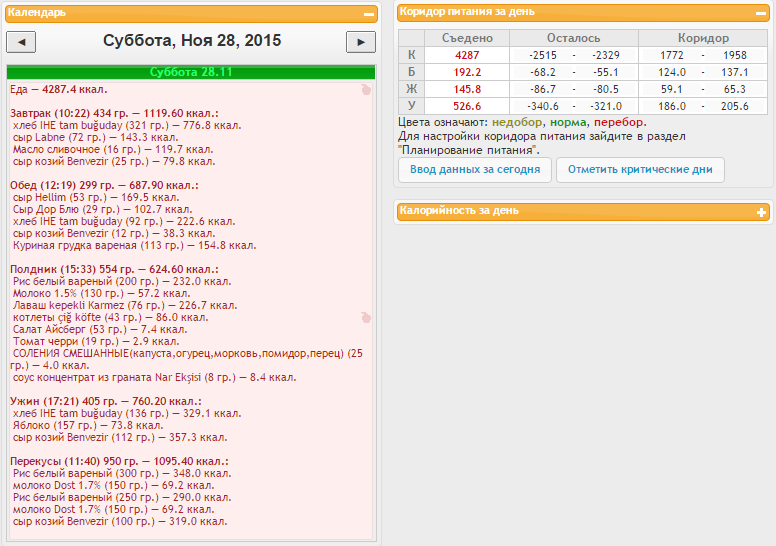
Task: Select the Томат черри (19 гр.) entry
Action: (x=96, y=342)
